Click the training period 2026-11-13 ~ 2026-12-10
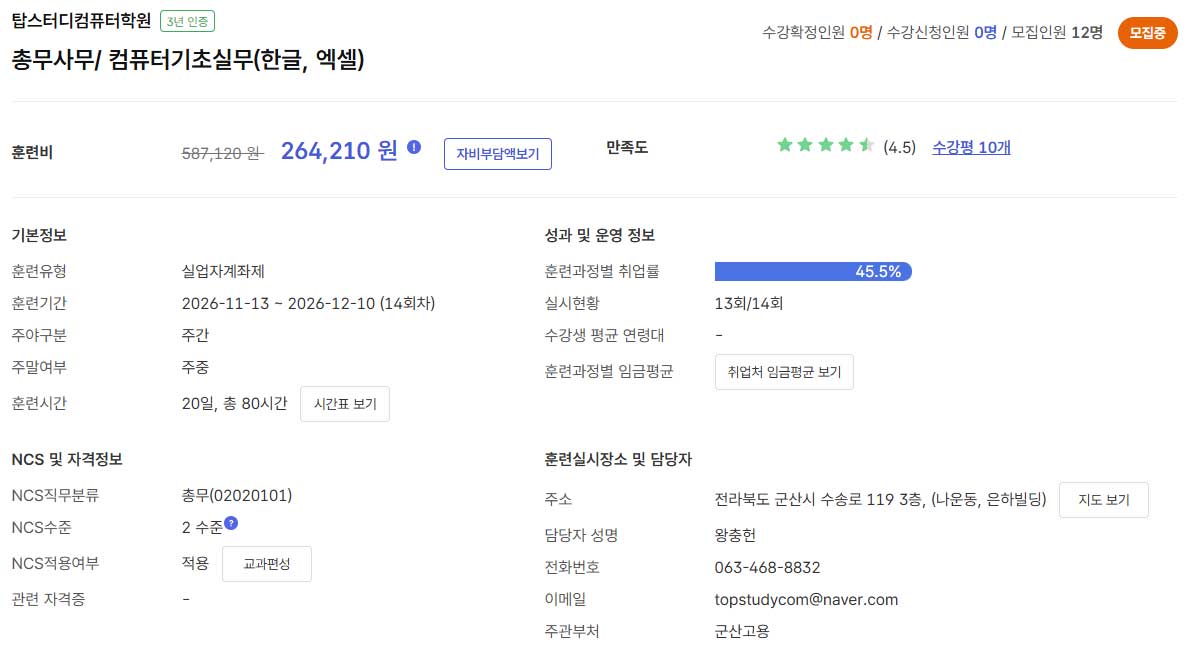Image resolution: width=1189 pixels, height=651 pixels. (x=278, y=304)
